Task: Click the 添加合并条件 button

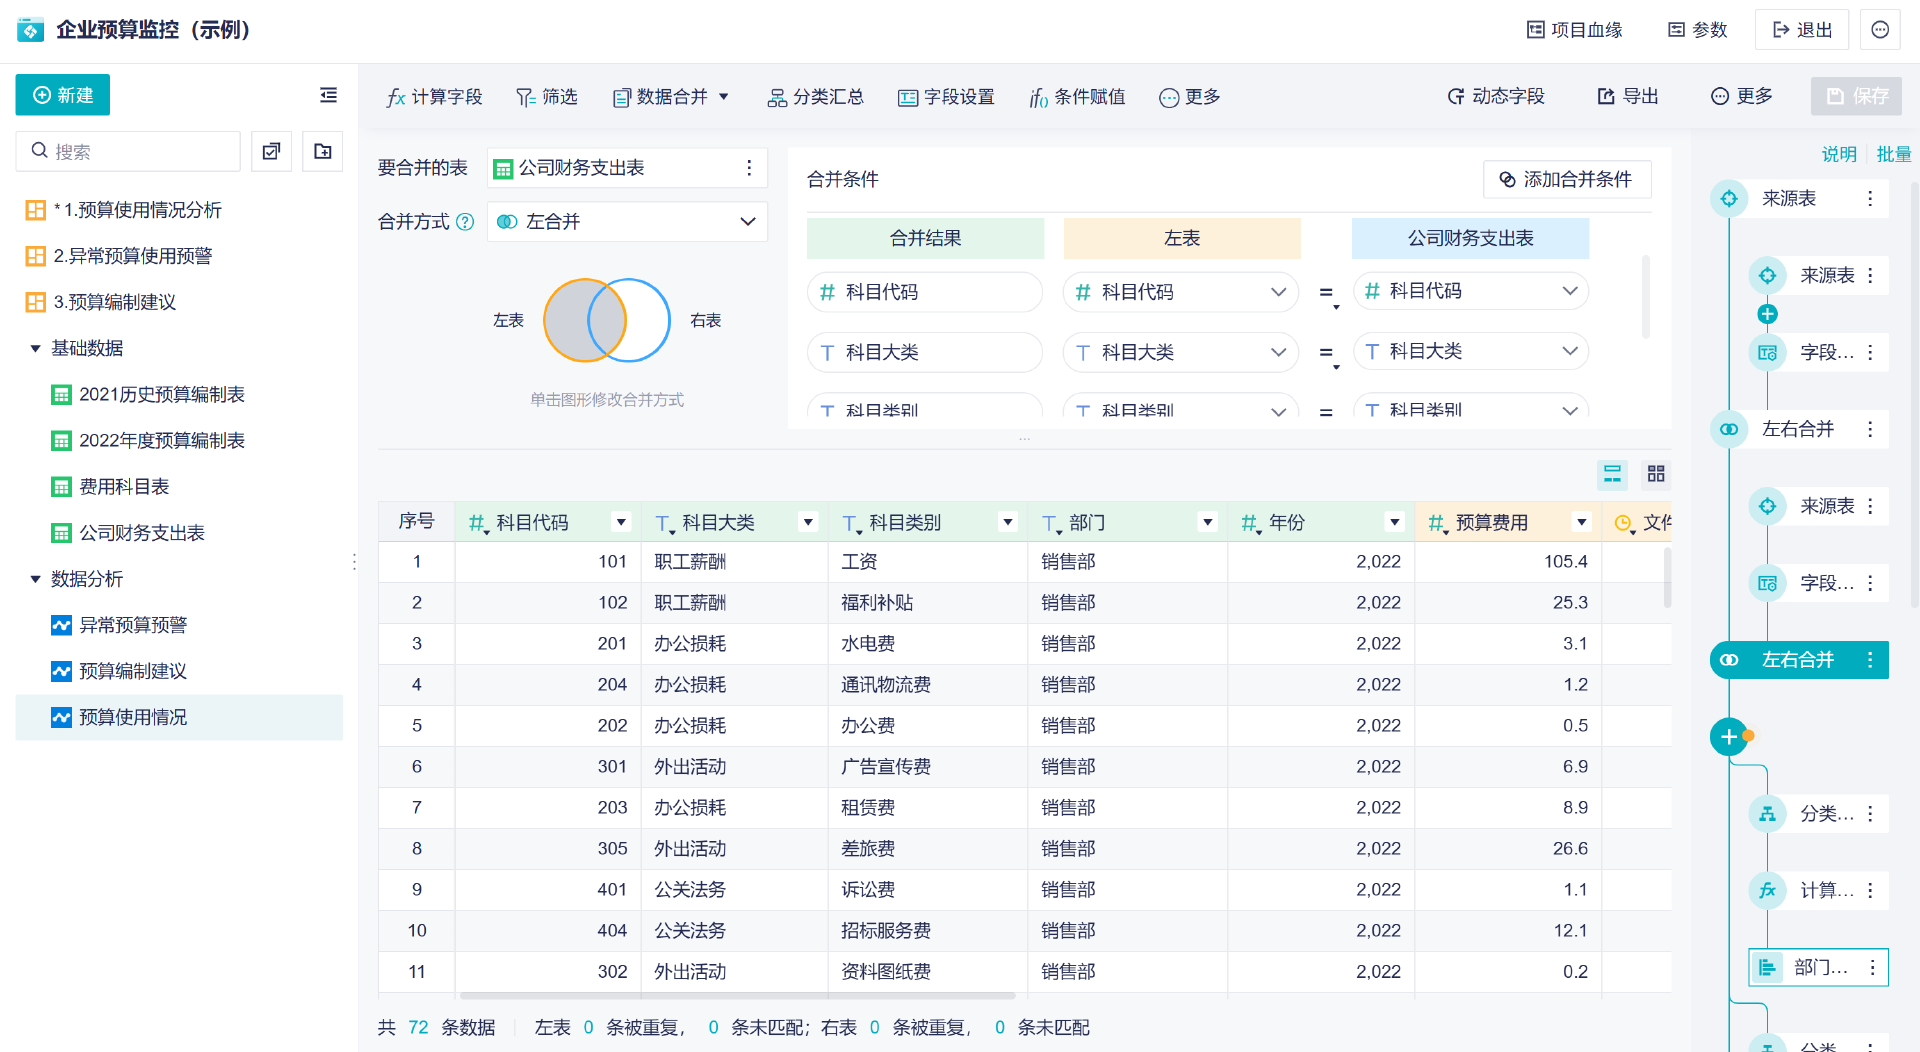Action: coord(1567,179)
